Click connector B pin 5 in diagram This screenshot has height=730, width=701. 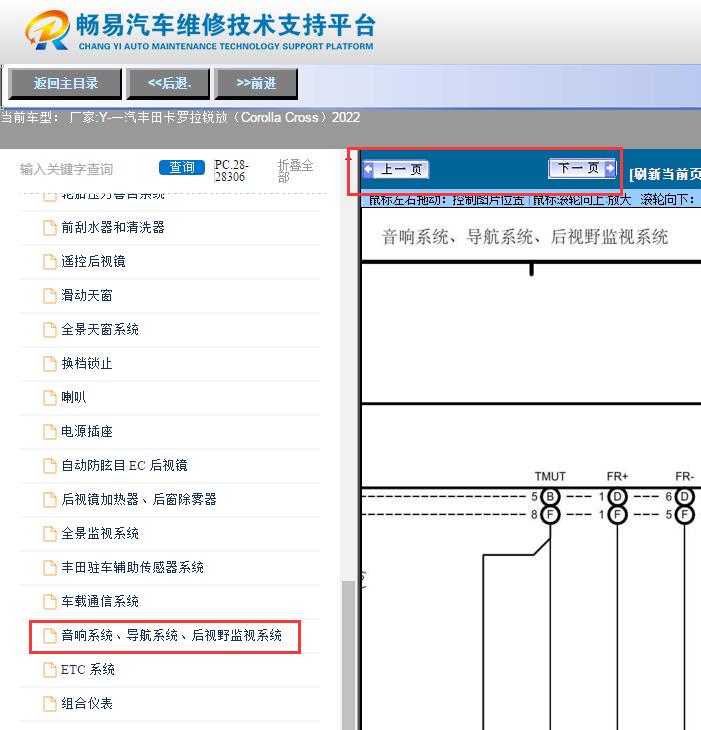click(550, 497)
